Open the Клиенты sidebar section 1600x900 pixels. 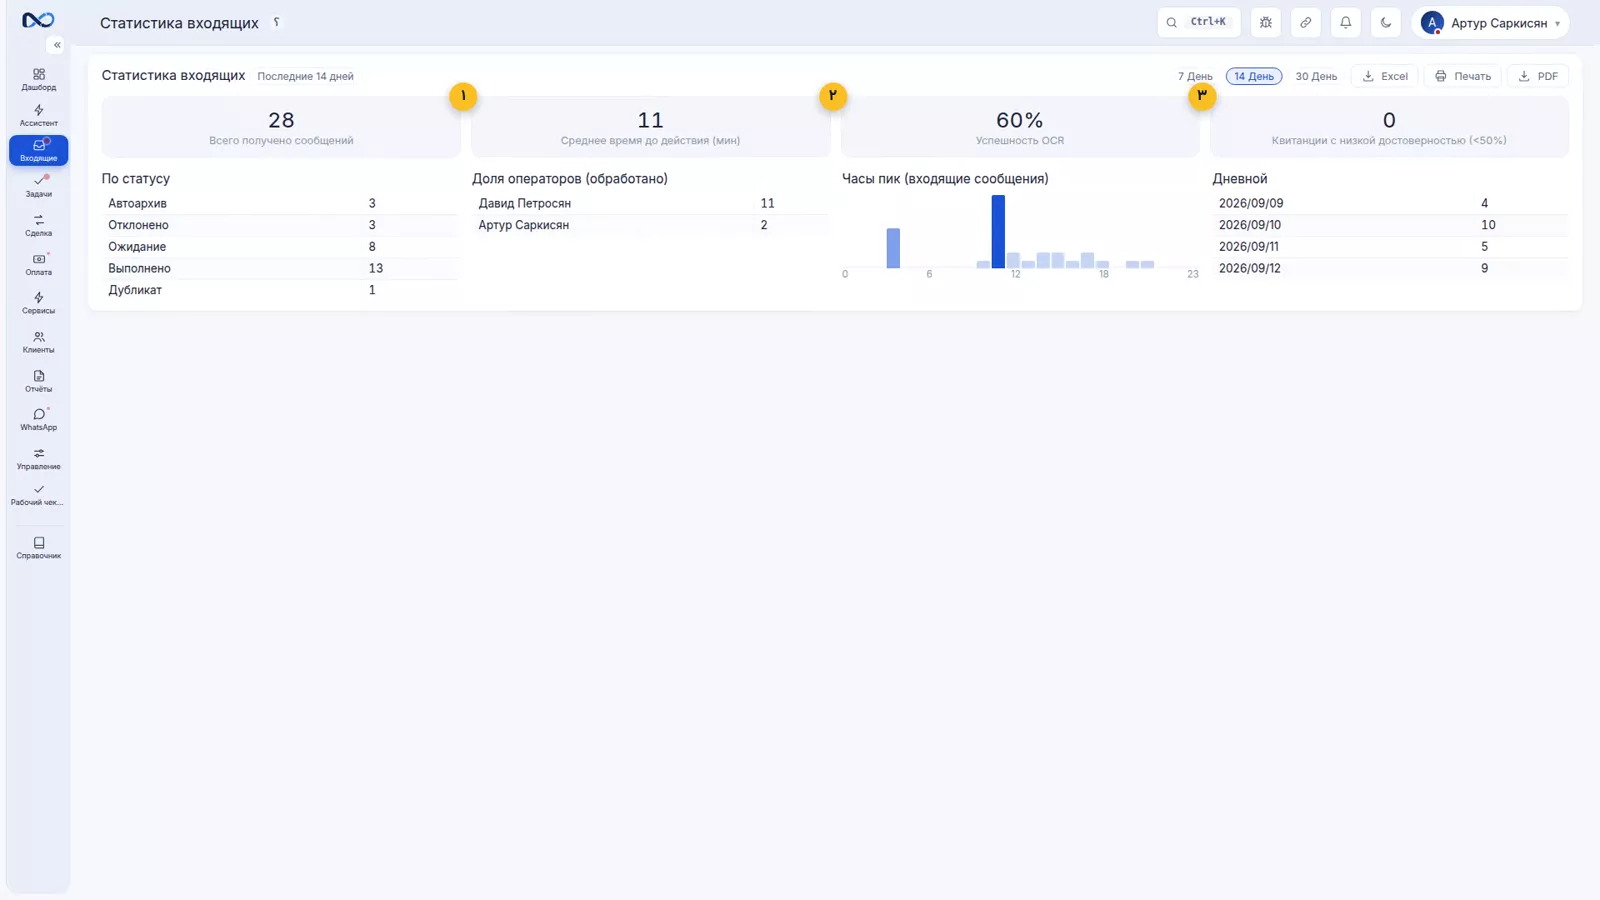(x=38, y=342)
